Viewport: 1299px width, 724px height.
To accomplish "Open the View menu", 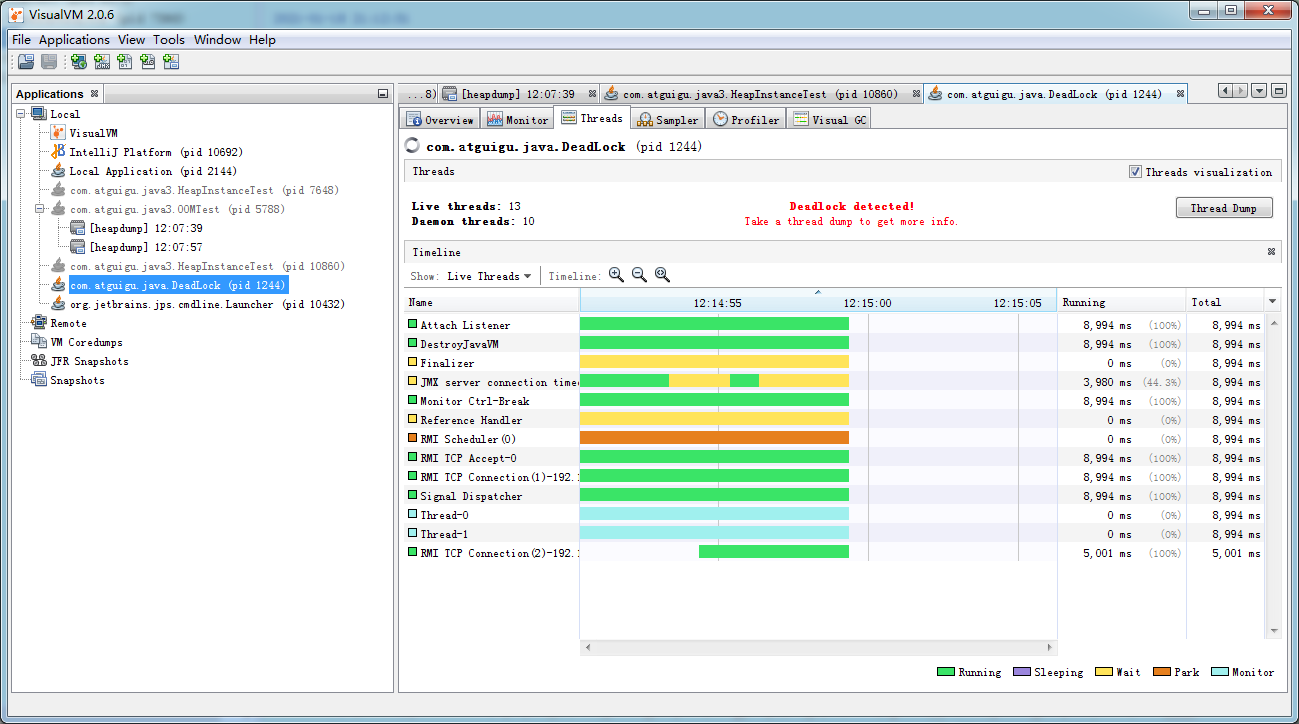I will pyautogui.click(x=131, y=40).
